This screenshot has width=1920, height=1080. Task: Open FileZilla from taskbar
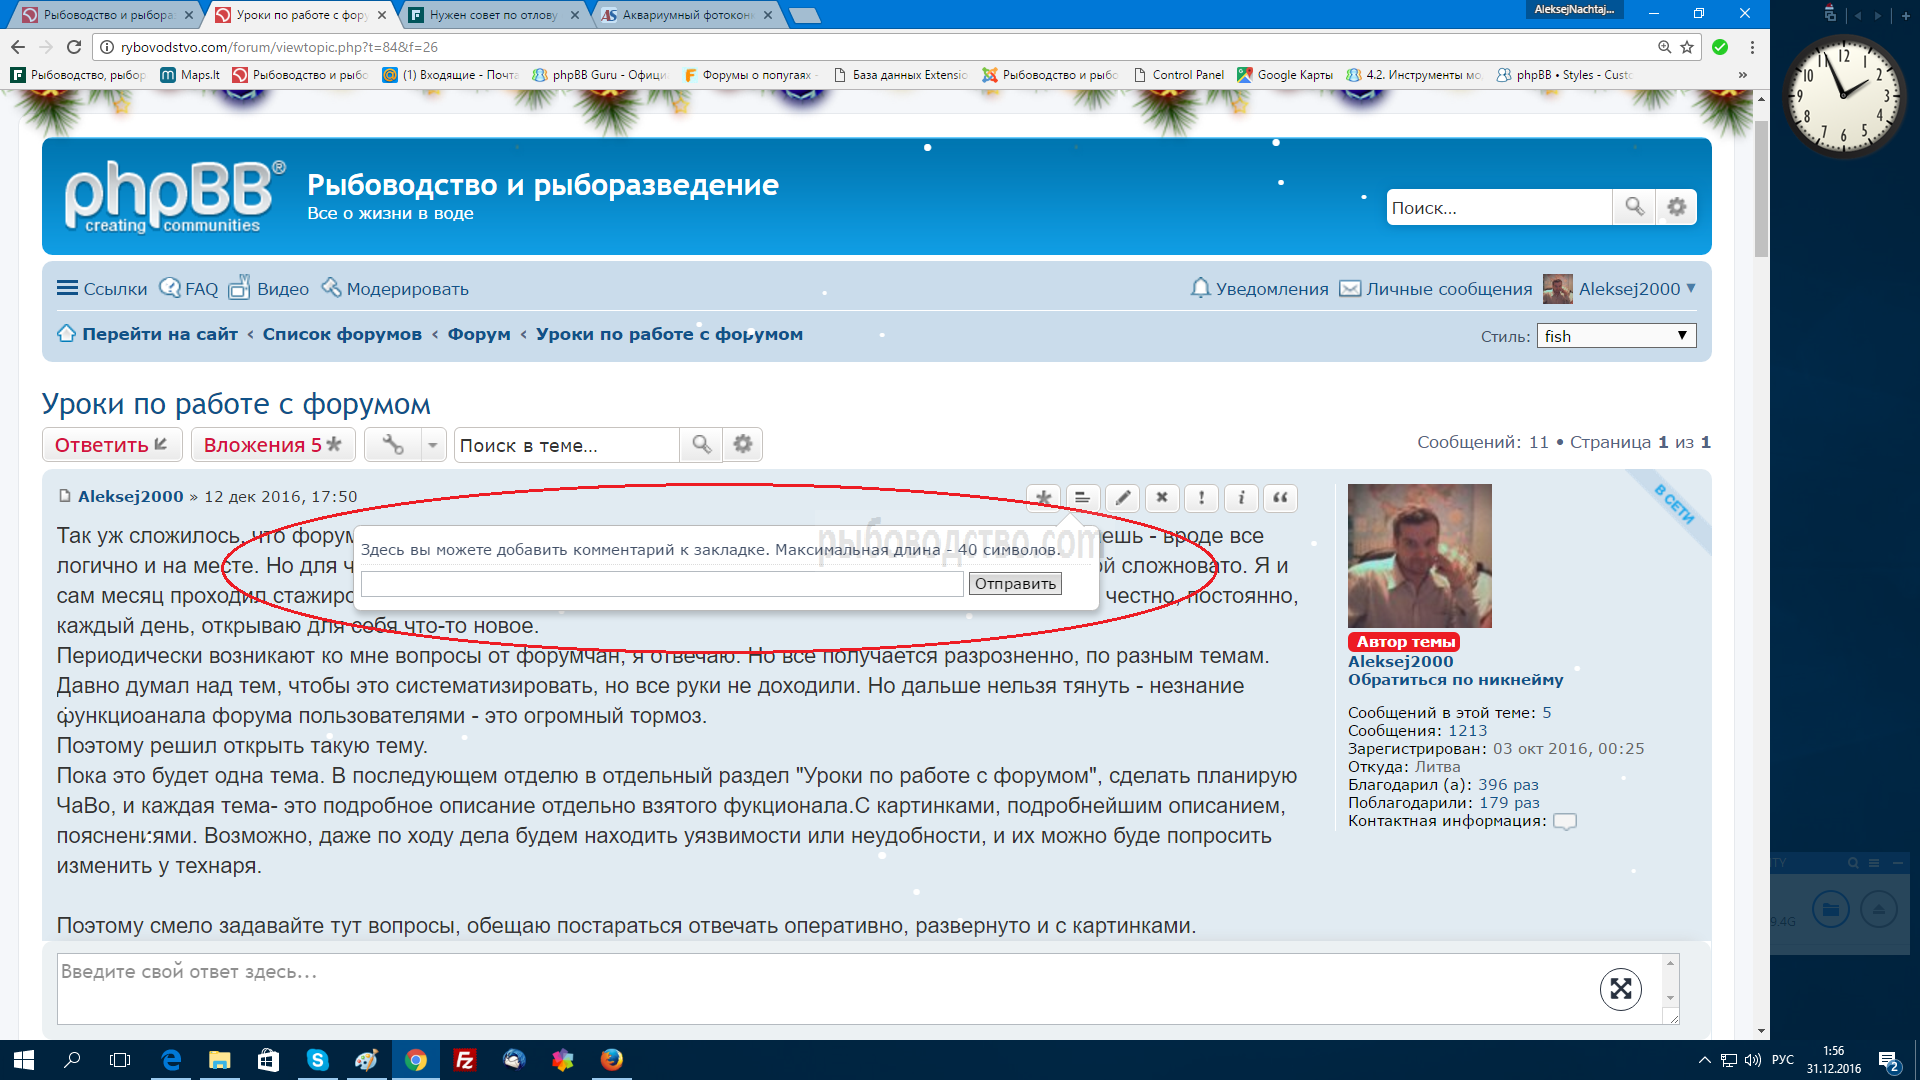[x=464, y=1060]
